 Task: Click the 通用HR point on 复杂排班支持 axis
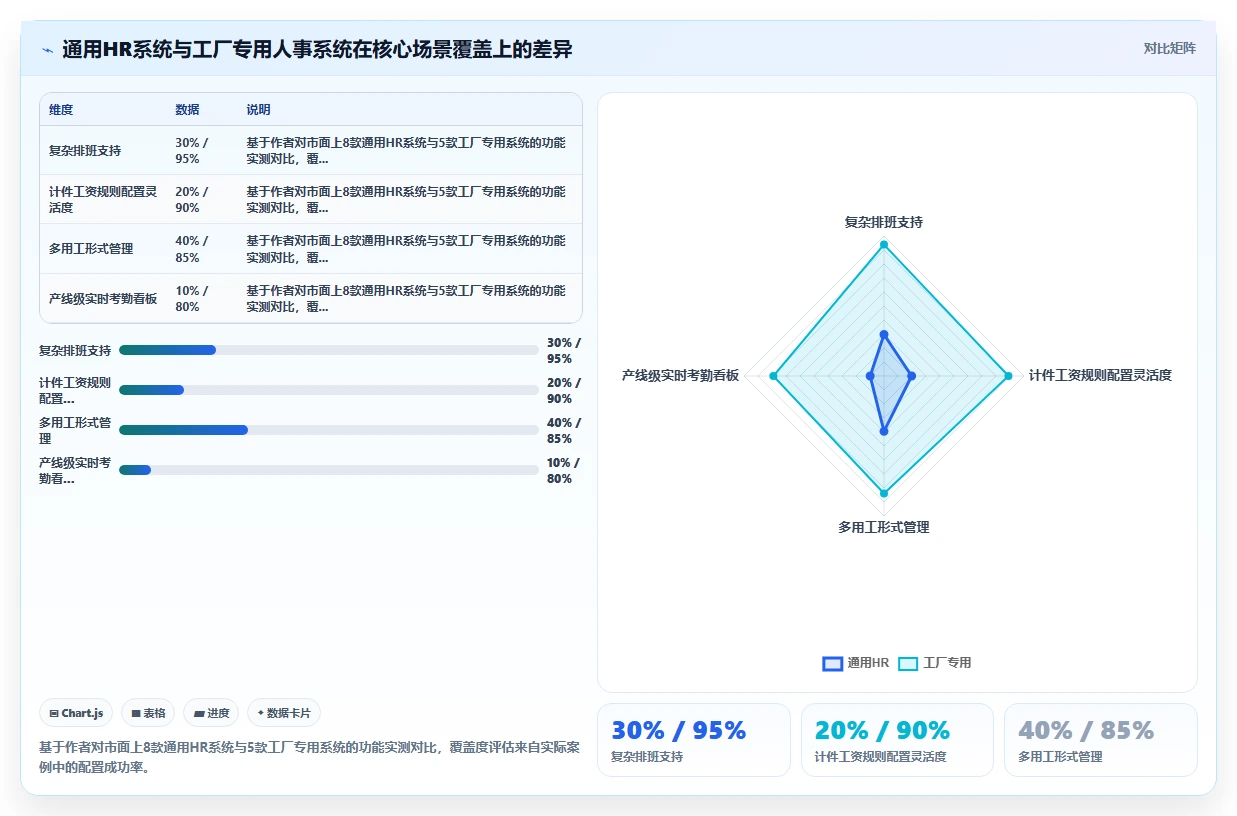(x=884, y=334)
